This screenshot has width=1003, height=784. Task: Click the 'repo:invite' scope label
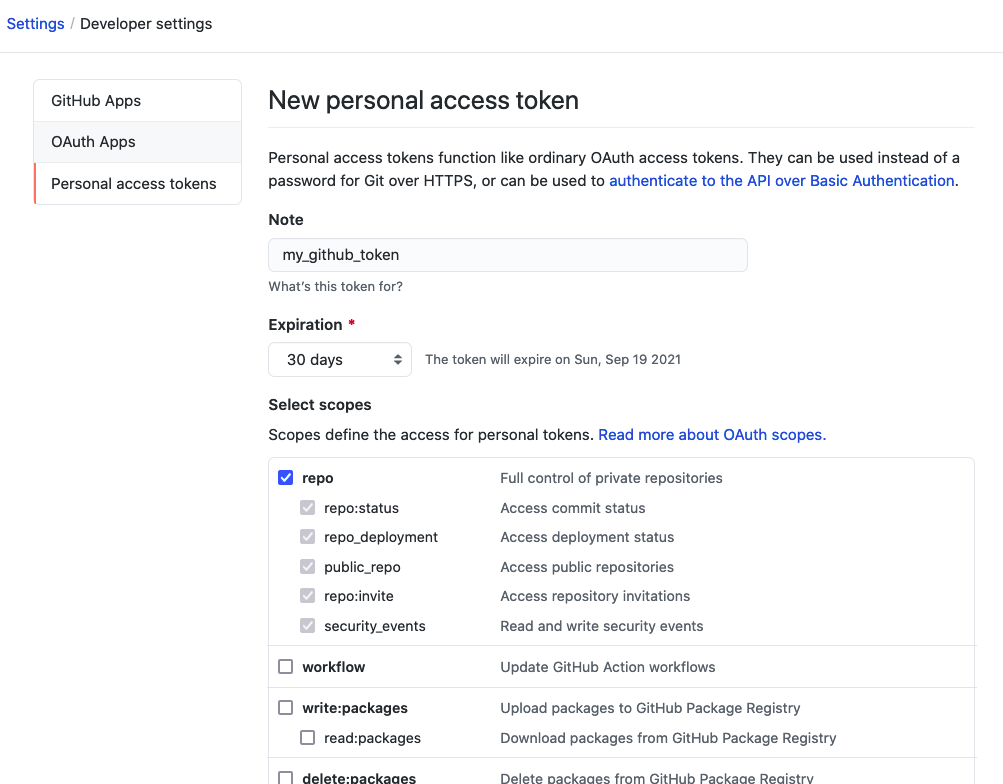[x=358, y=596]
